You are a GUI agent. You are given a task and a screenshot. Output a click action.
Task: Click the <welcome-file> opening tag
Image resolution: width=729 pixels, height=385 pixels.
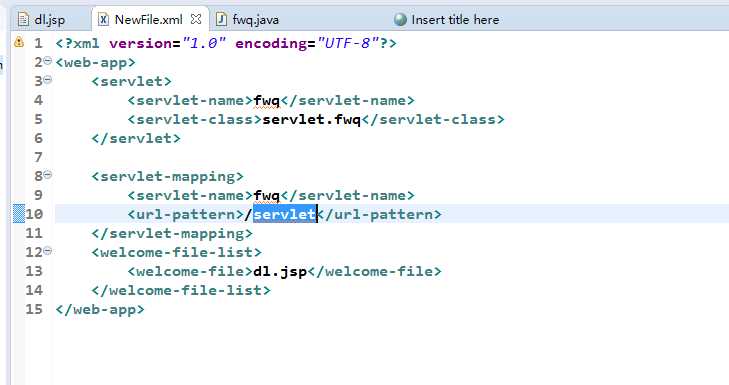[x=190, y=271]
